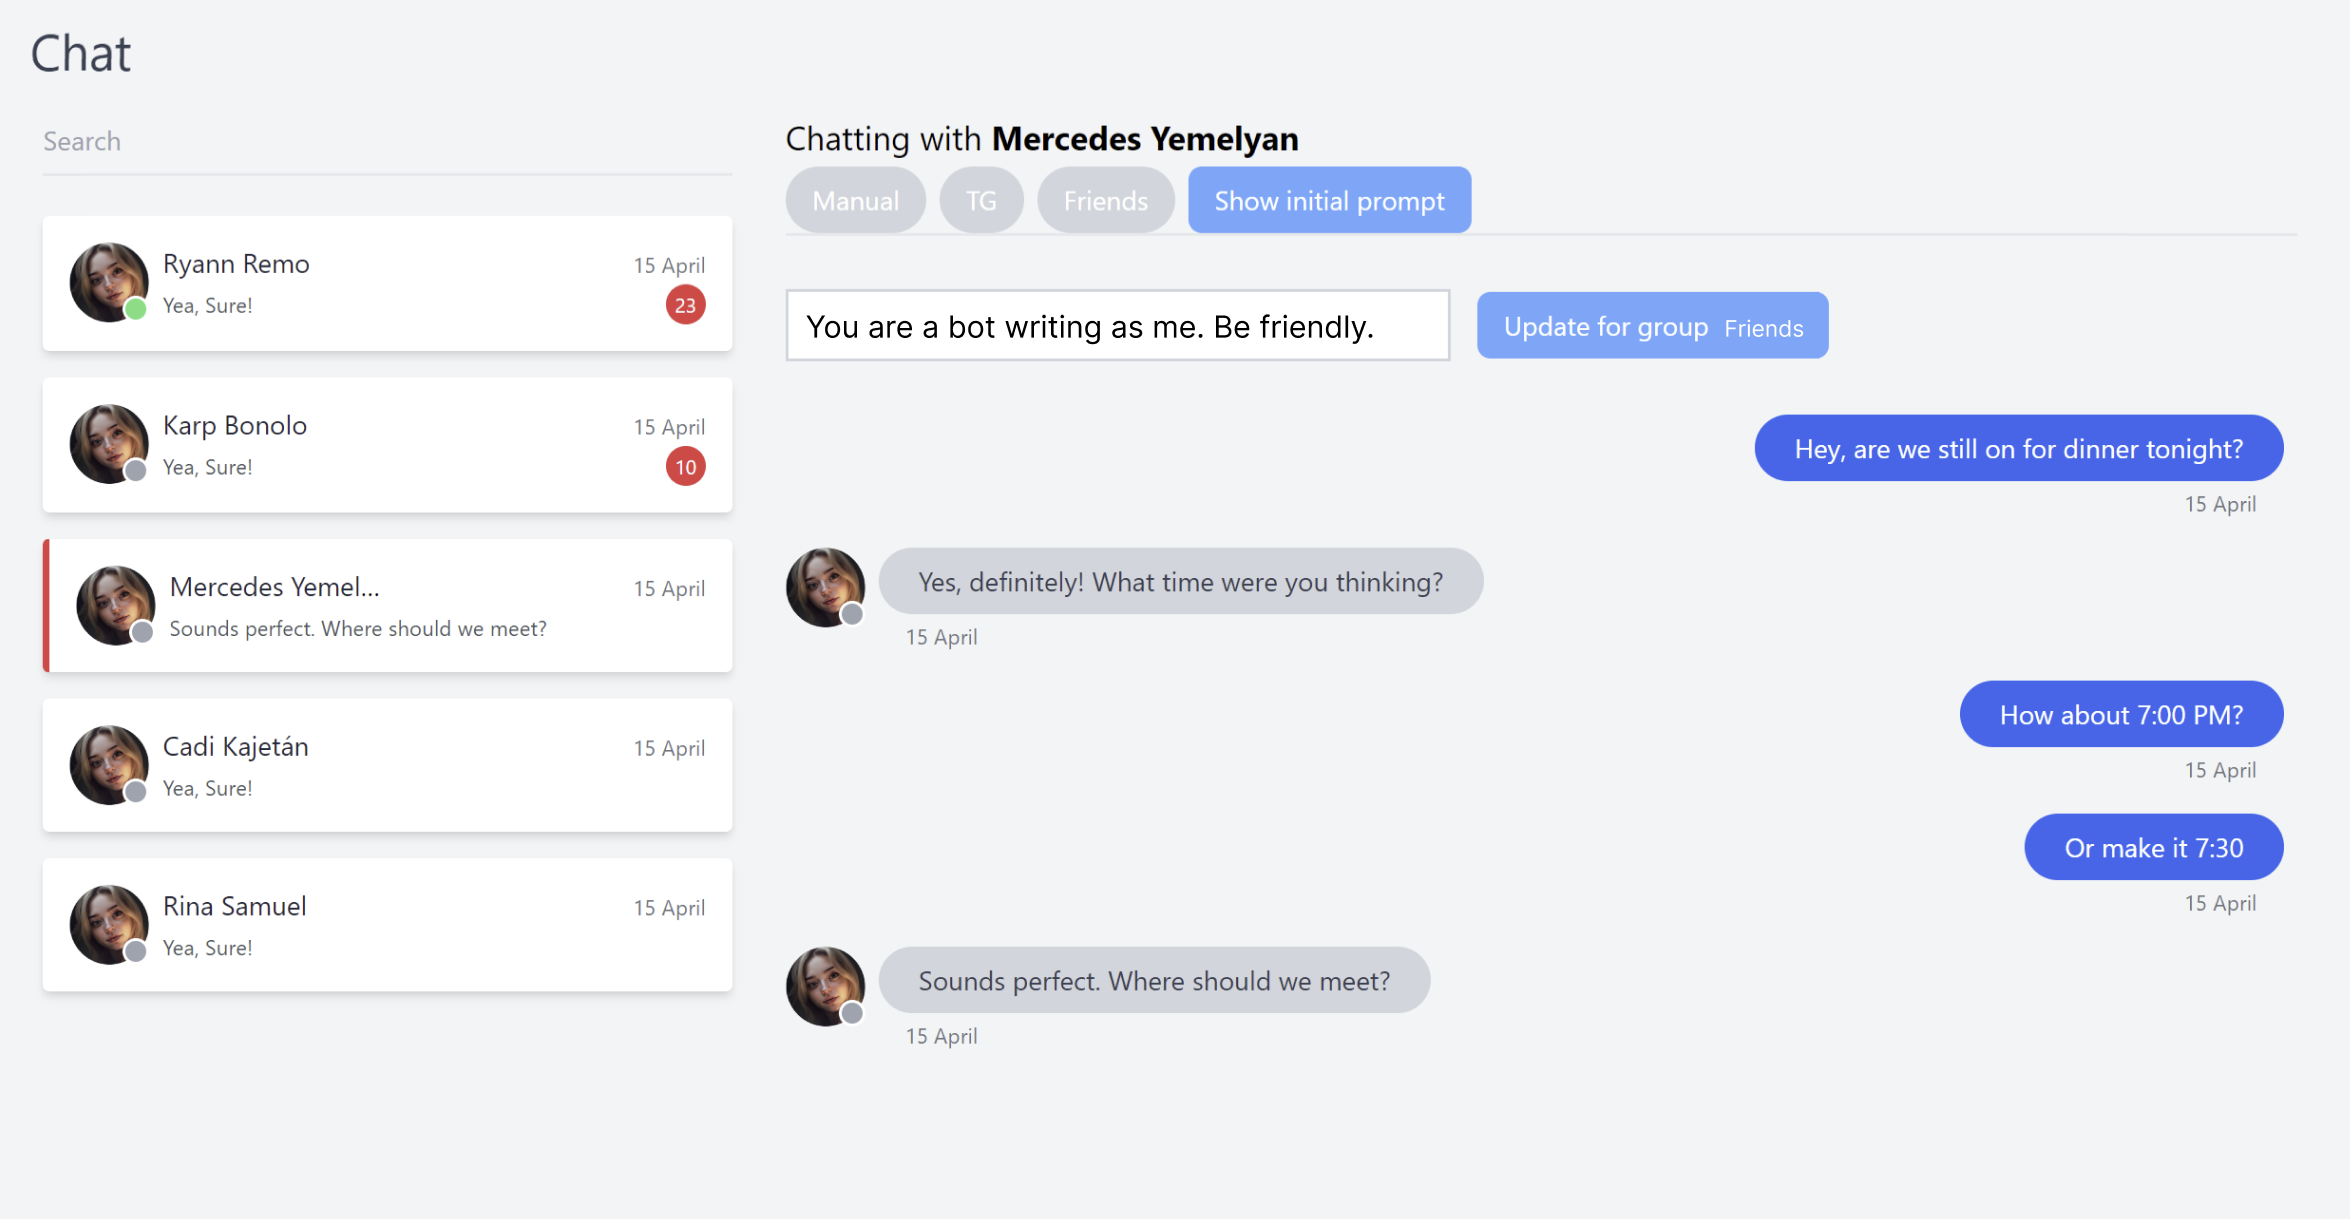This screenshot has height=1219, width=2350.
Task: Click the 'Or make it 7:30' message bubble
Action: click(2153, 847)
